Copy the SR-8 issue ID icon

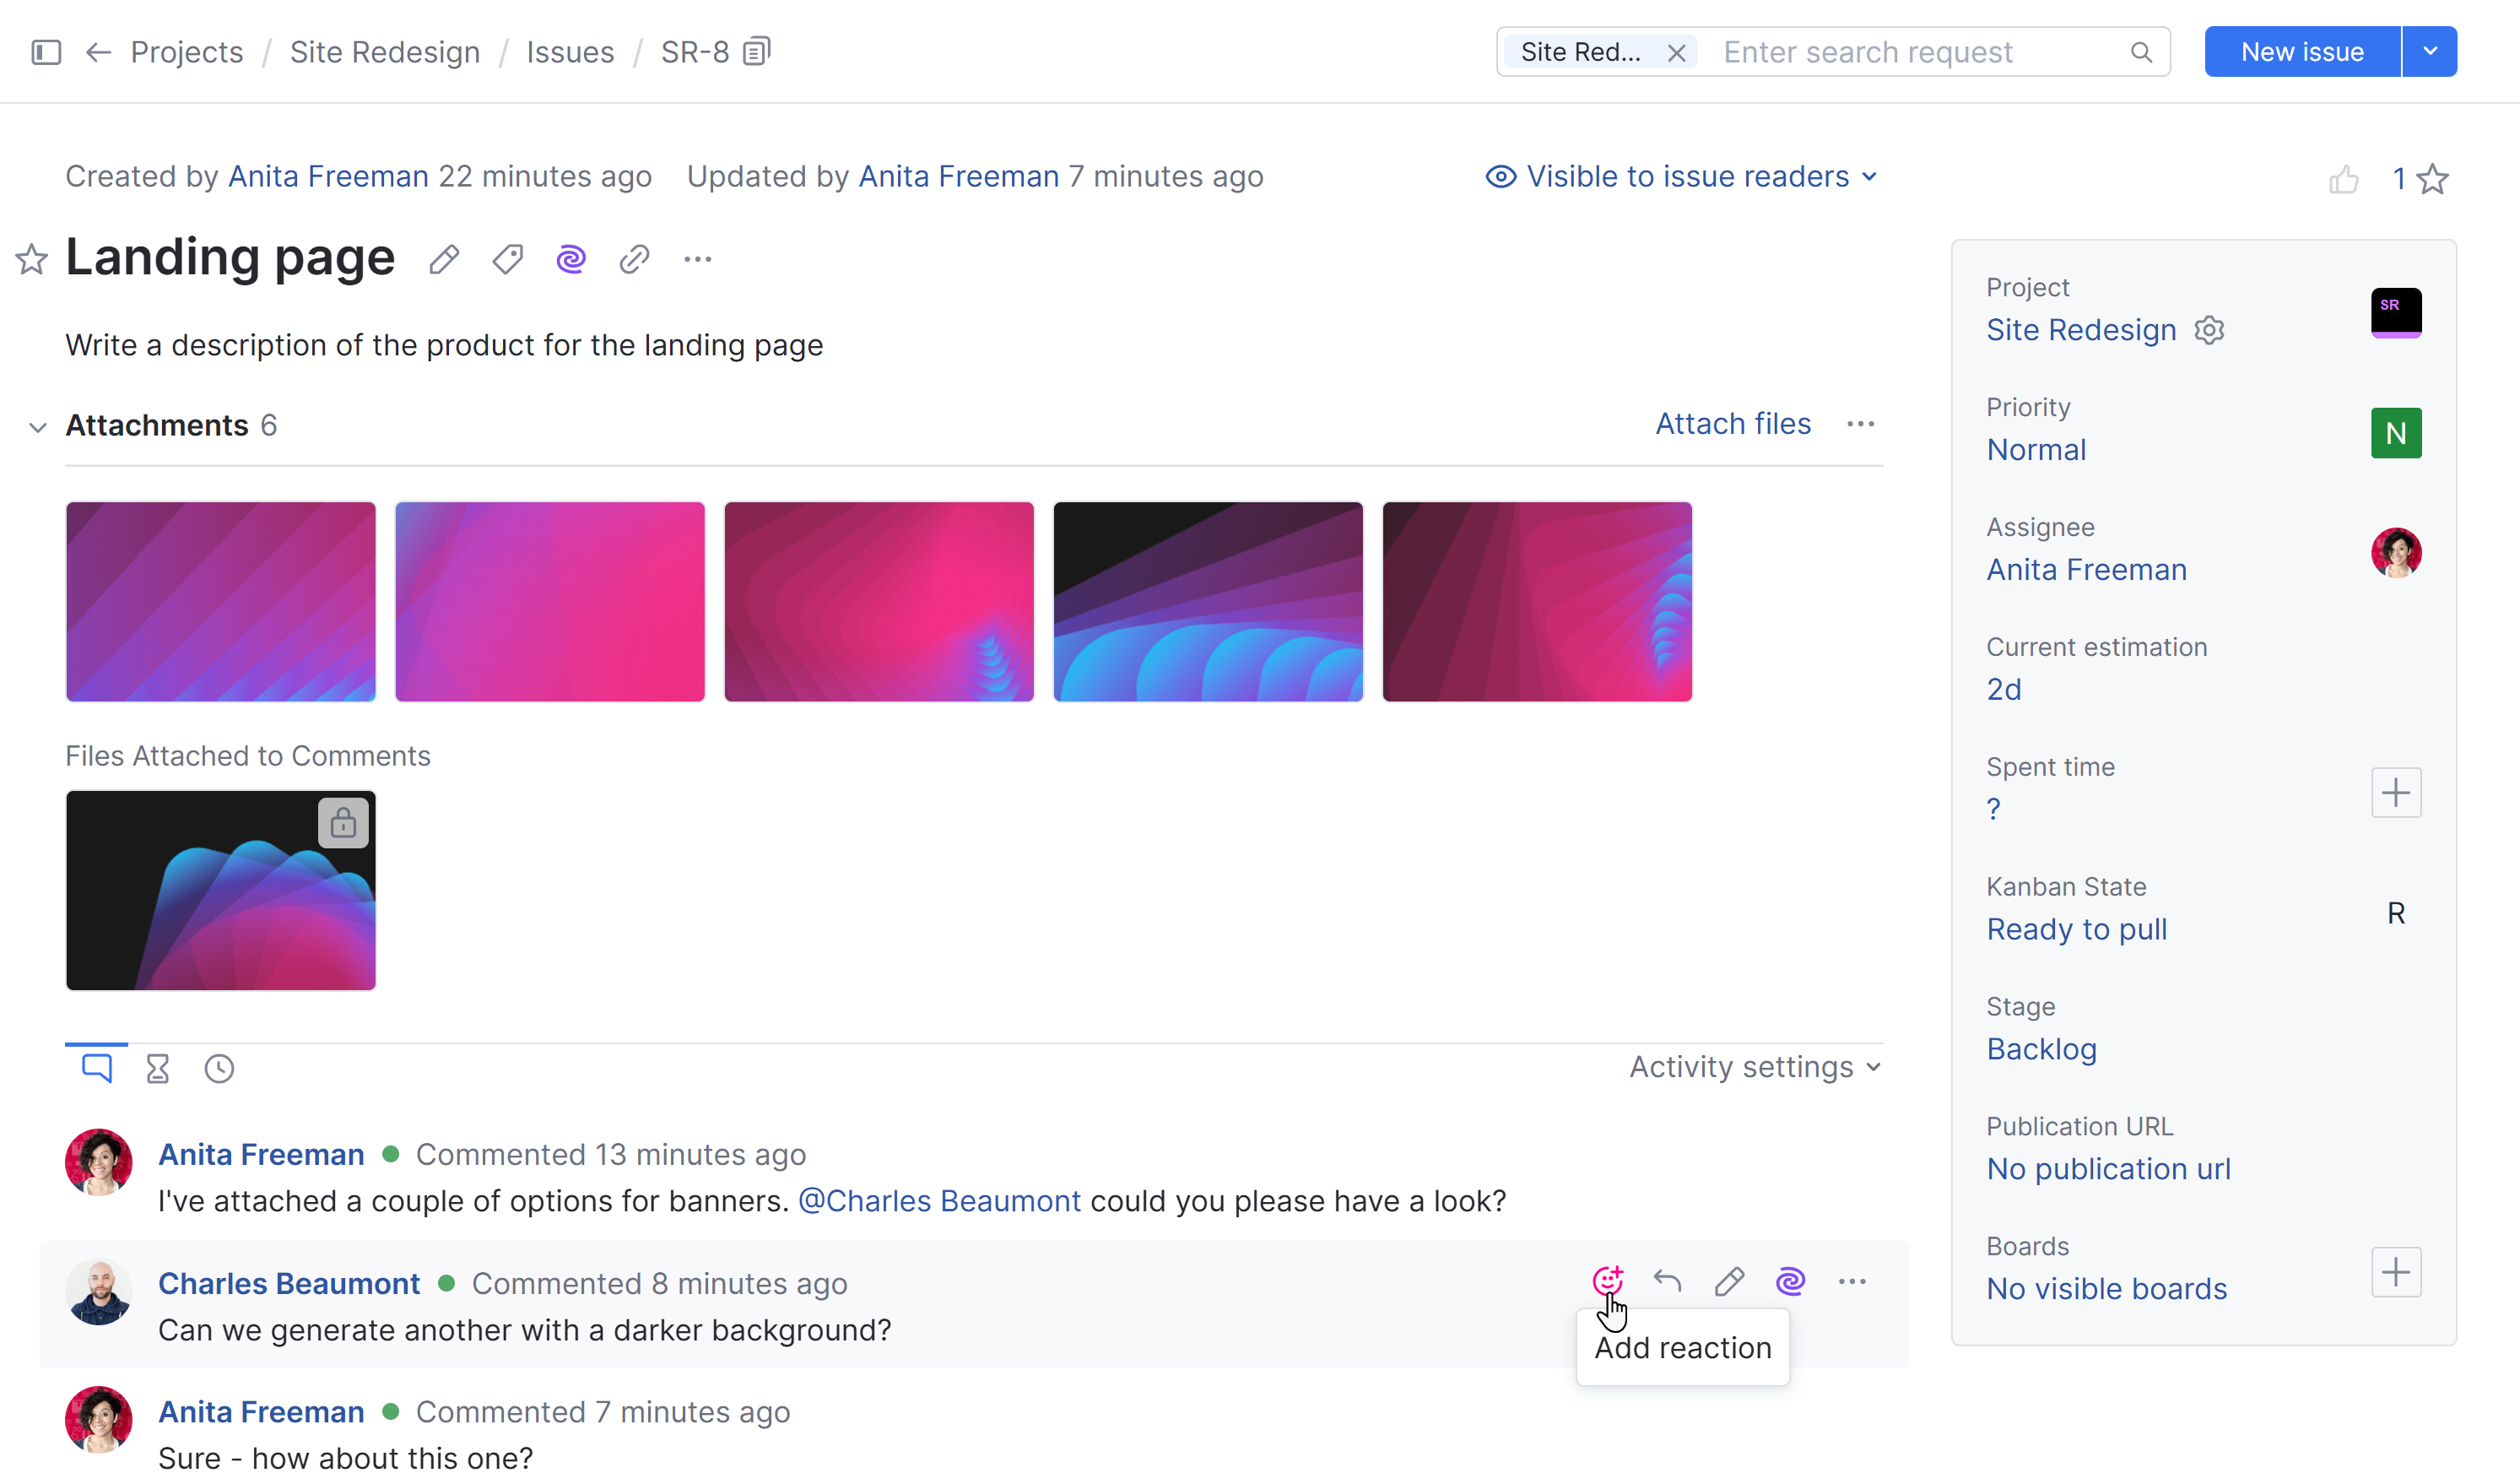[x=755, y=50]
